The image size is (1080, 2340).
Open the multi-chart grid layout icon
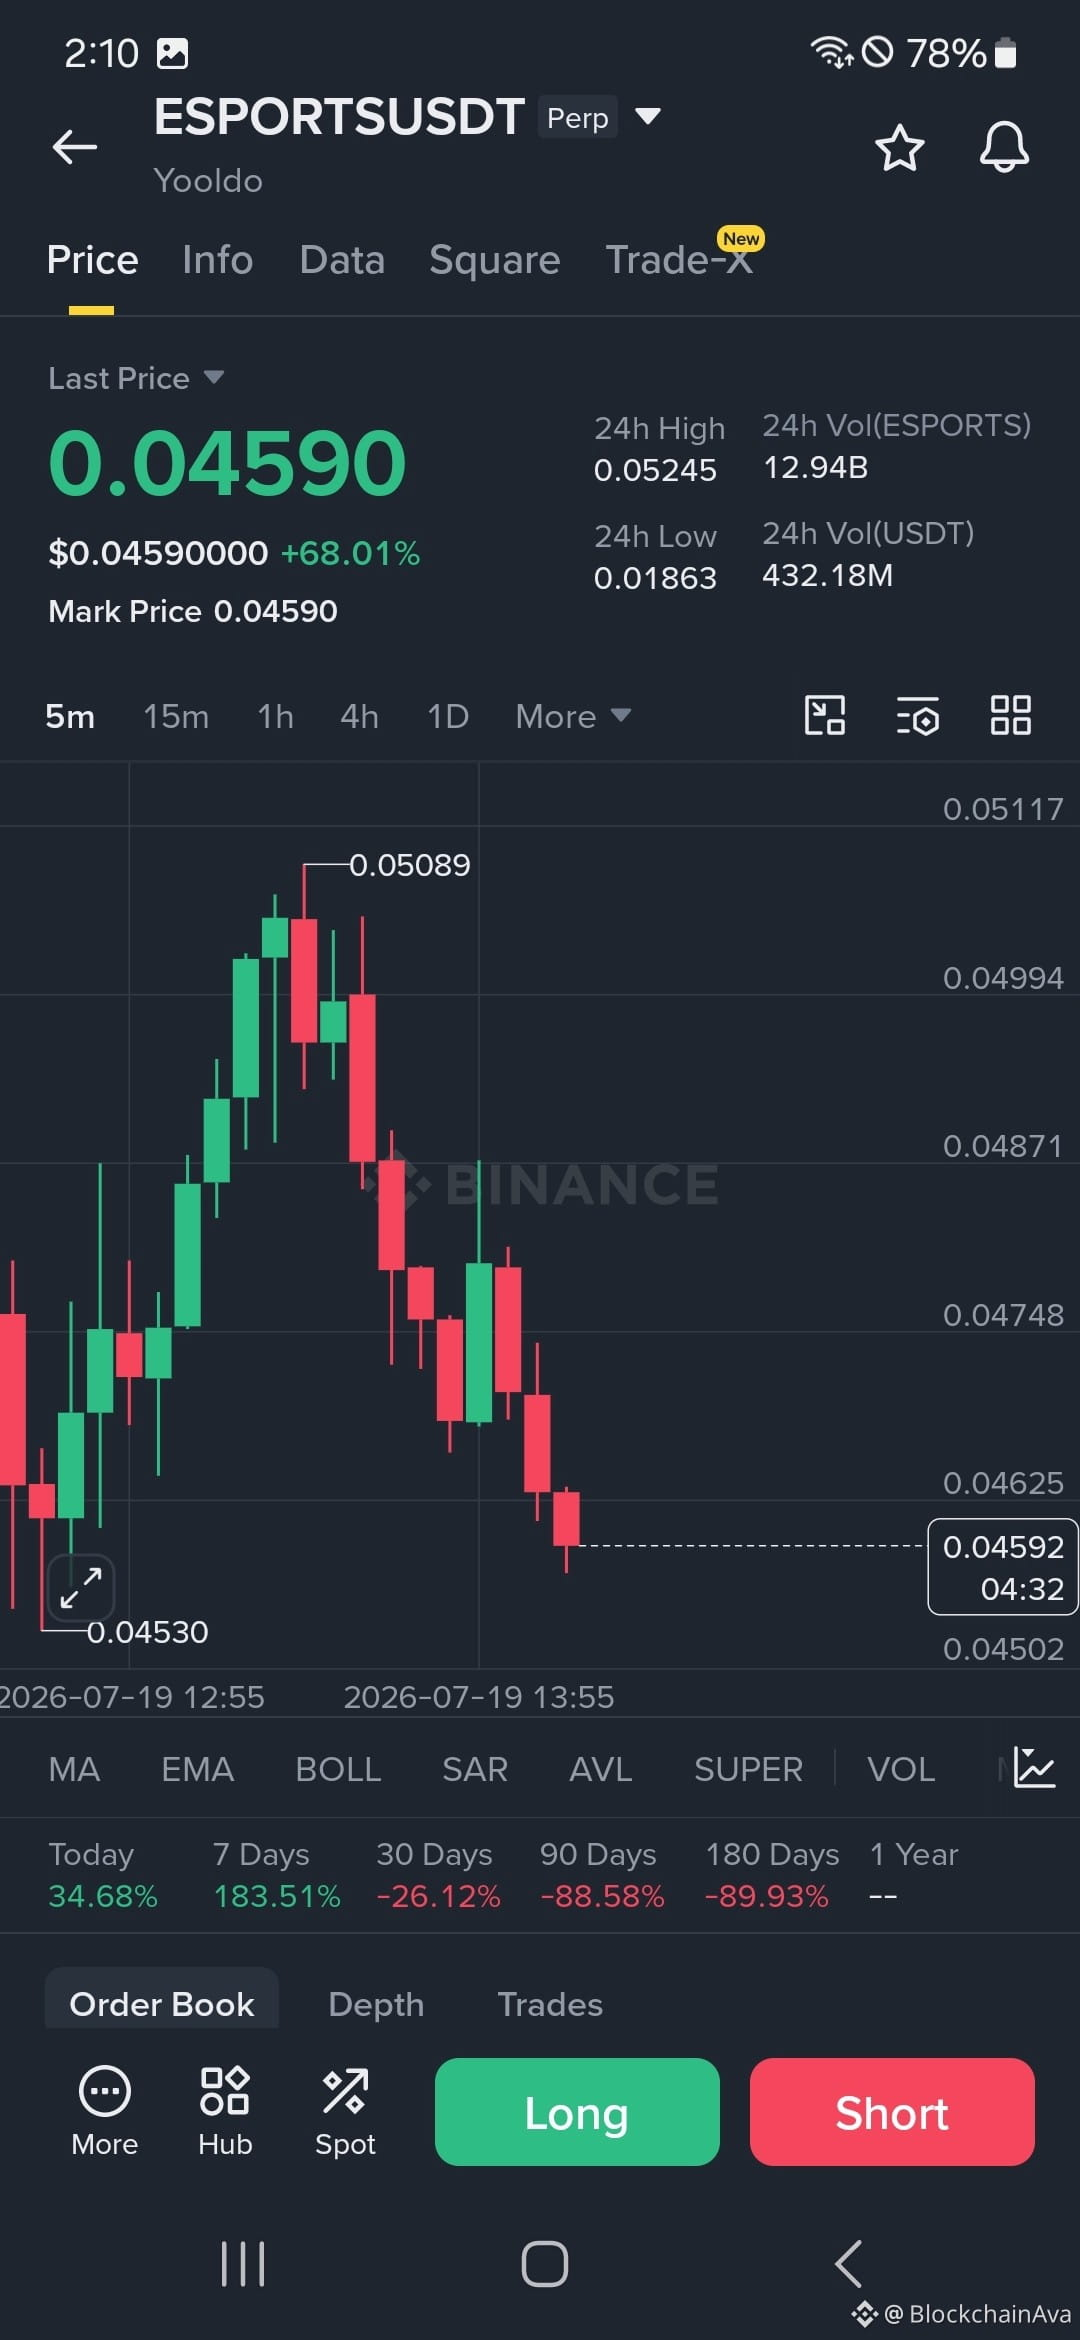pos(1010,715)
